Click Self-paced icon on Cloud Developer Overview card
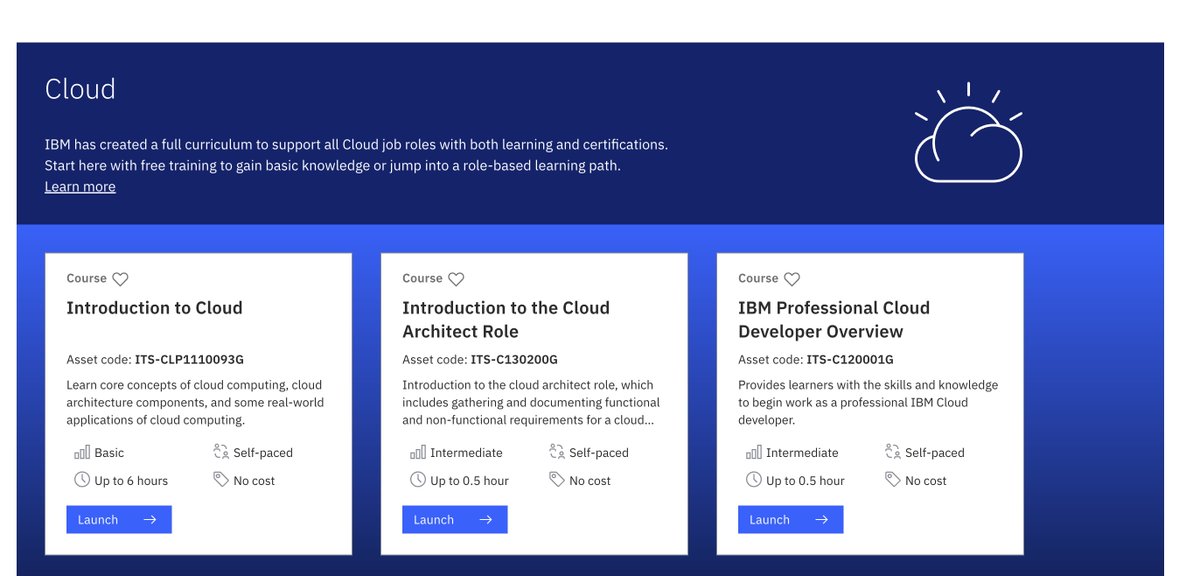1200x576 pixels. [893, 452]
